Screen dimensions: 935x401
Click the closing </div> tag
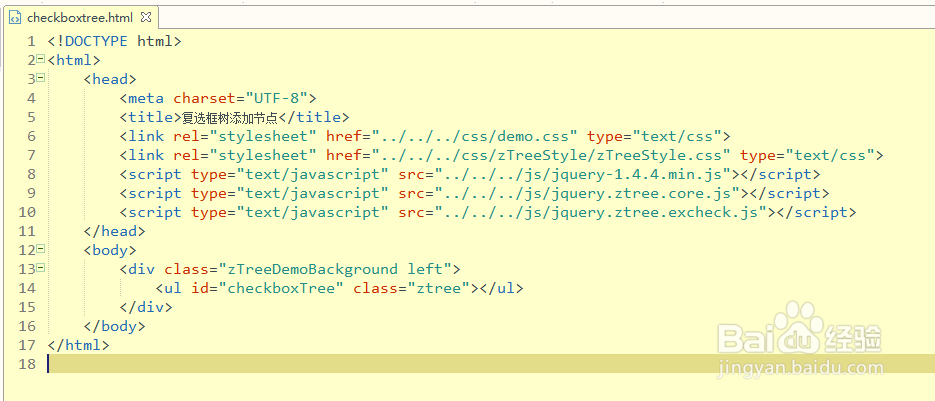[x=146, y=307]
